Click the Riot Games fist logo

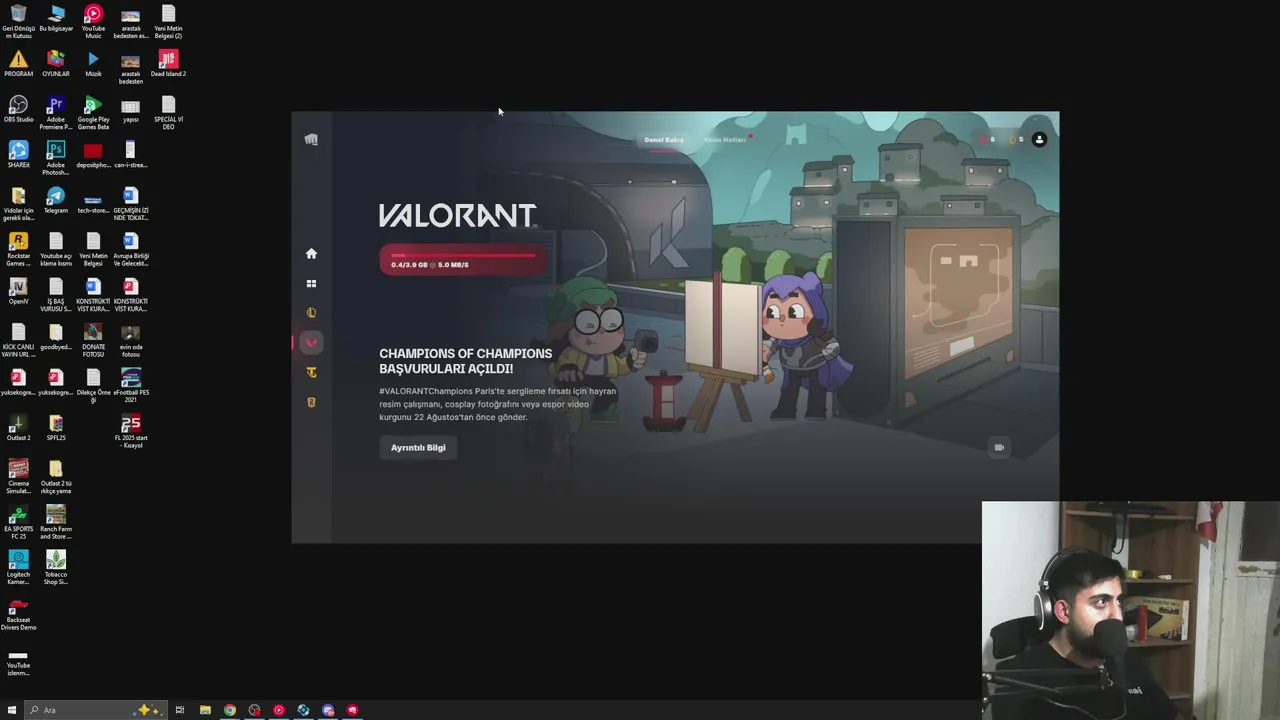(311, 140)
